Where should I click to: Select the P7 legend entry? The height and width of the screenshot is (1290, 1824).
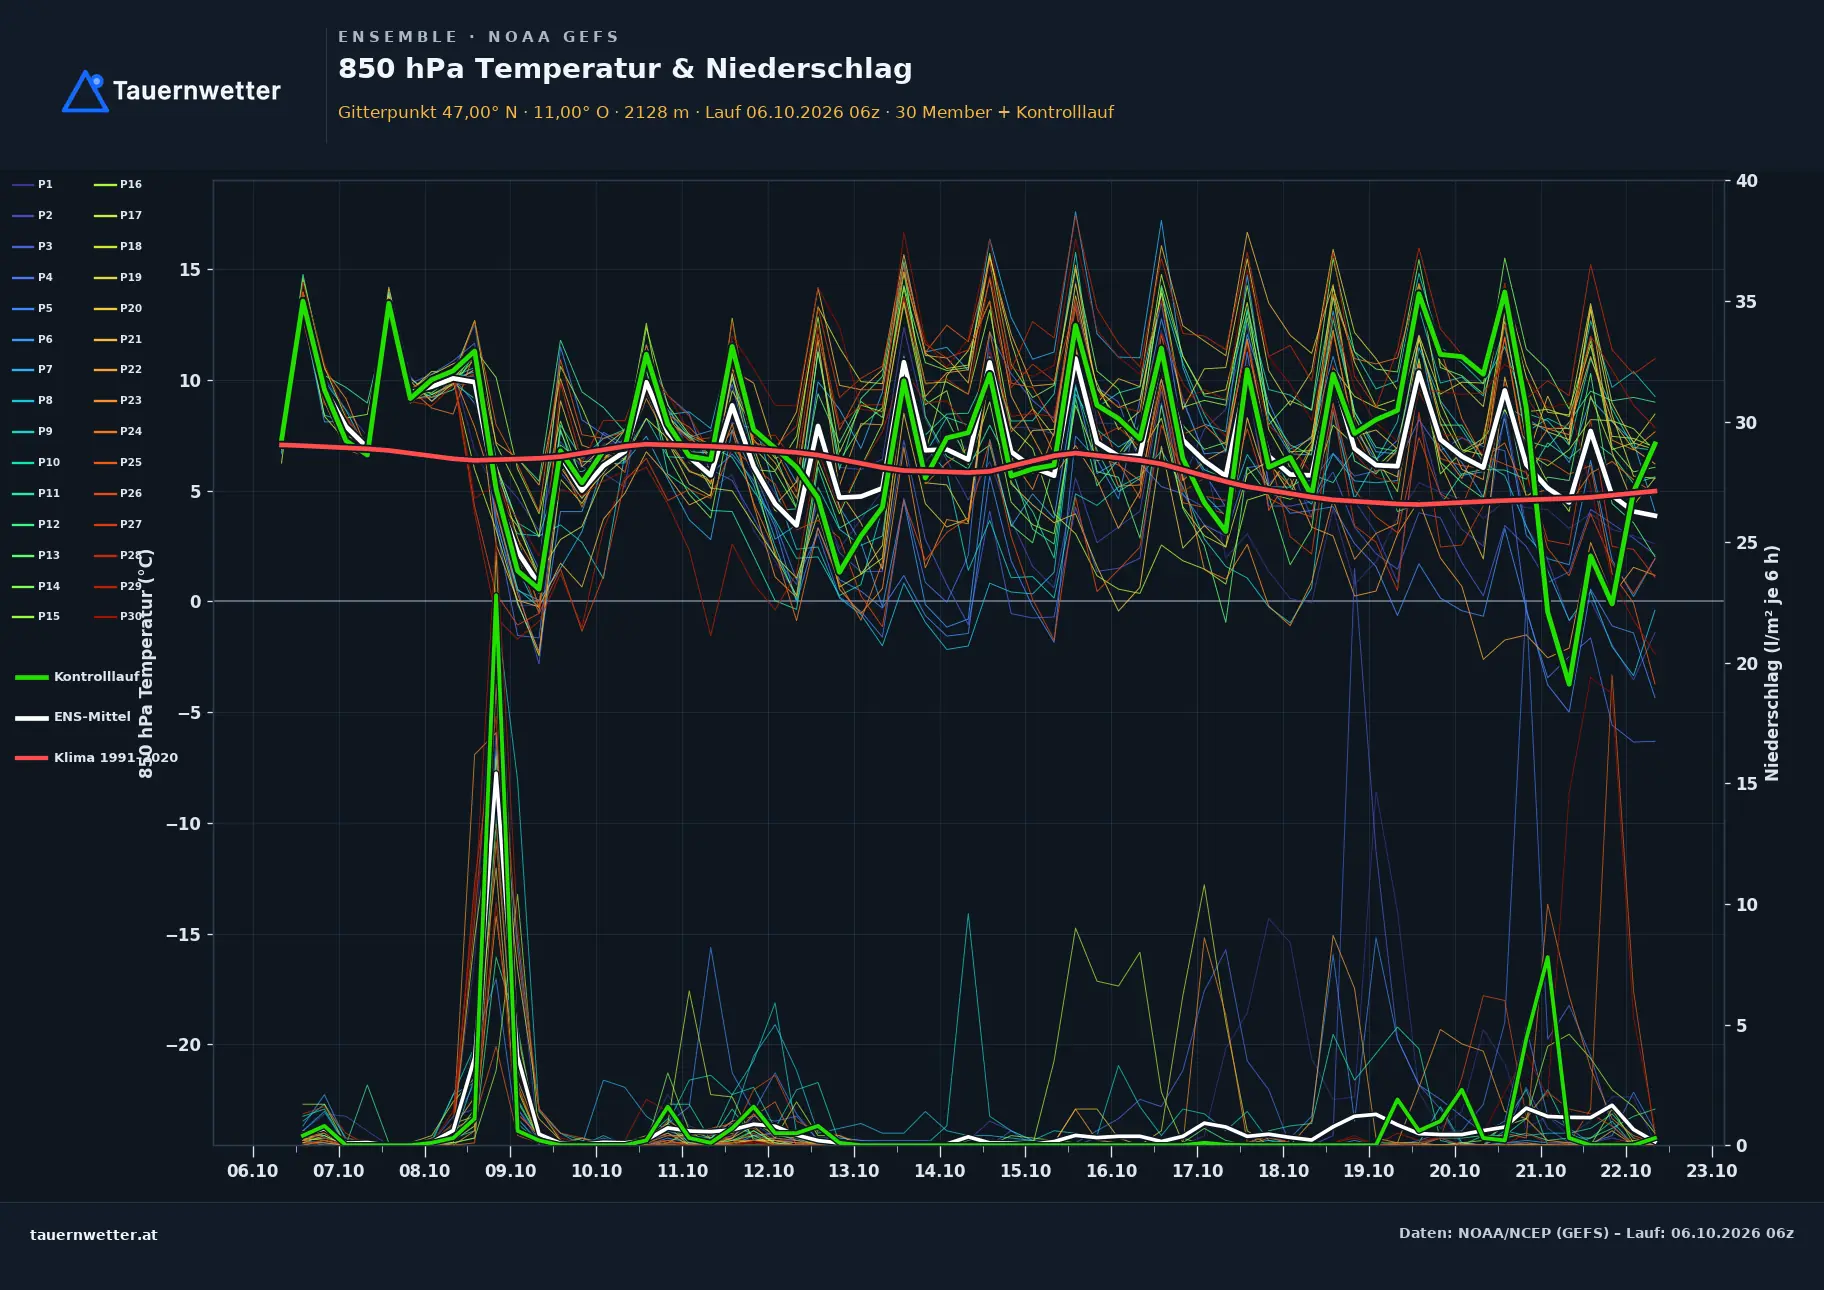click(33, 370)
